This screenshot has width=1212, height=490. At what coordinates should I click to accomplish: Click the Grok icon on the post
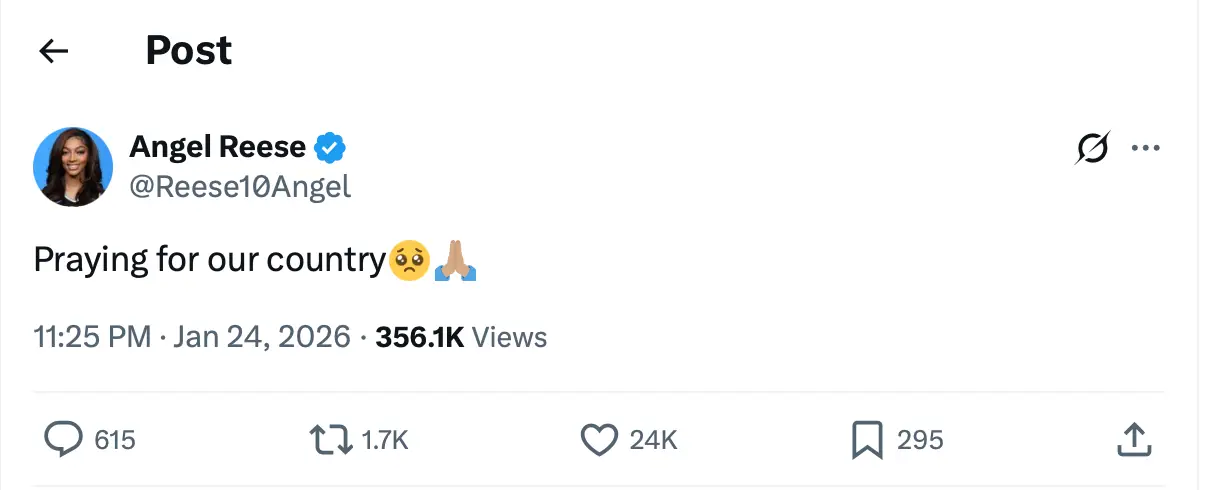click(x=1092, y=149)
